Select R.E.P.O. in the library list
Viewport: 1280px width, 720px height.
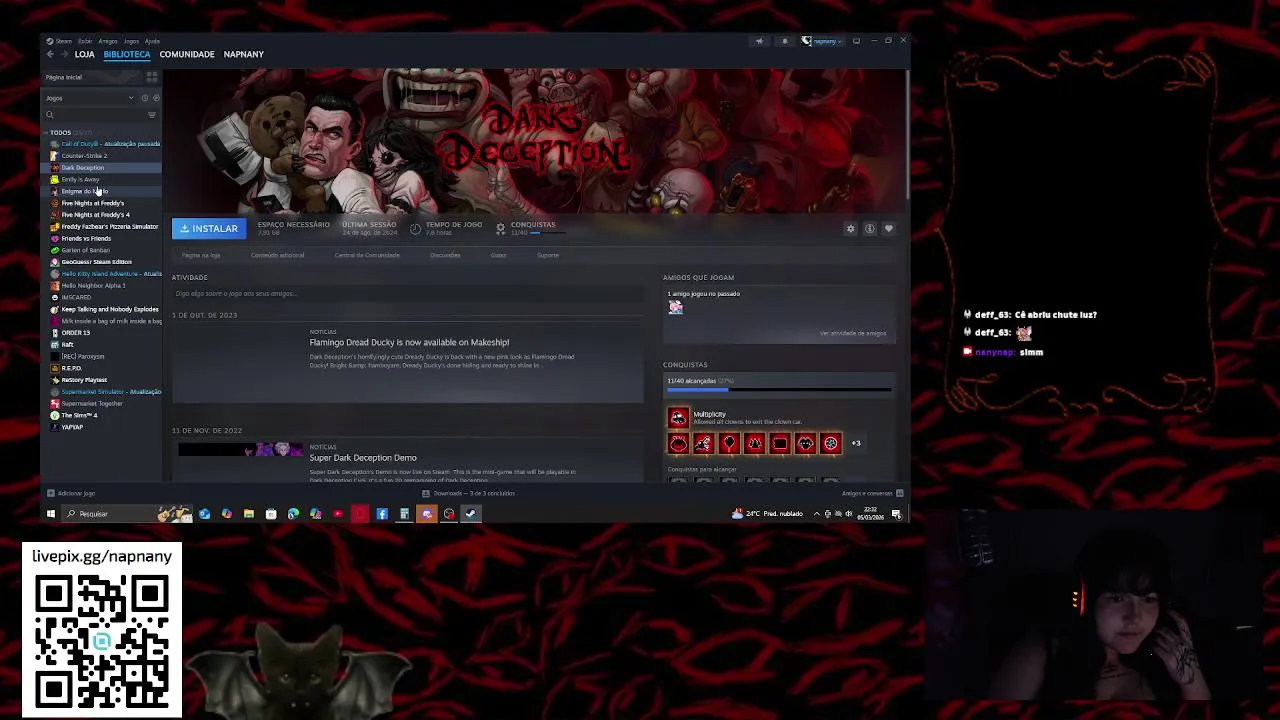click(x=71, y=368)
